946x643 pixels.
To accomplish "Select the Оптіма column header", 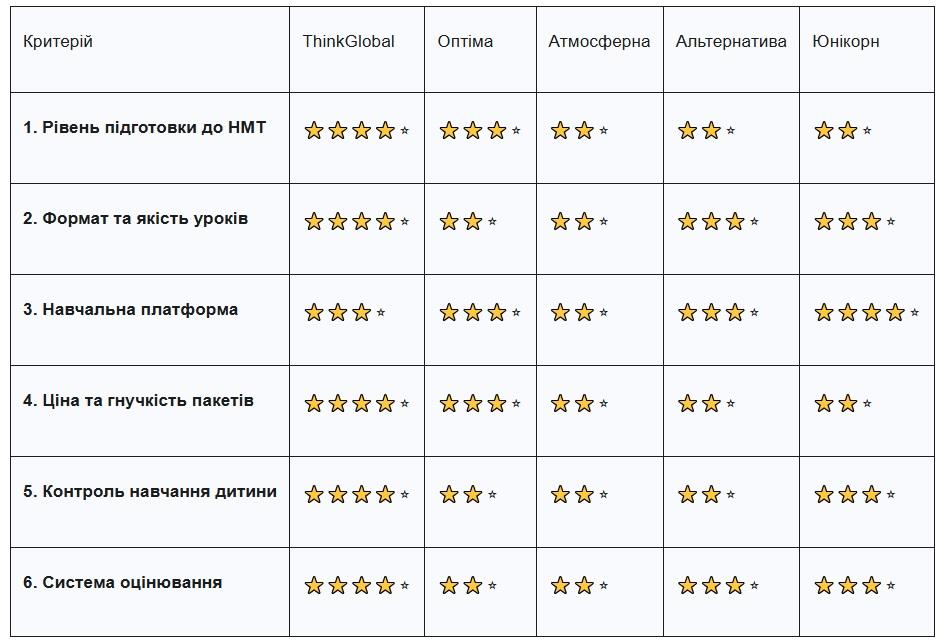I will coord(465,42).
